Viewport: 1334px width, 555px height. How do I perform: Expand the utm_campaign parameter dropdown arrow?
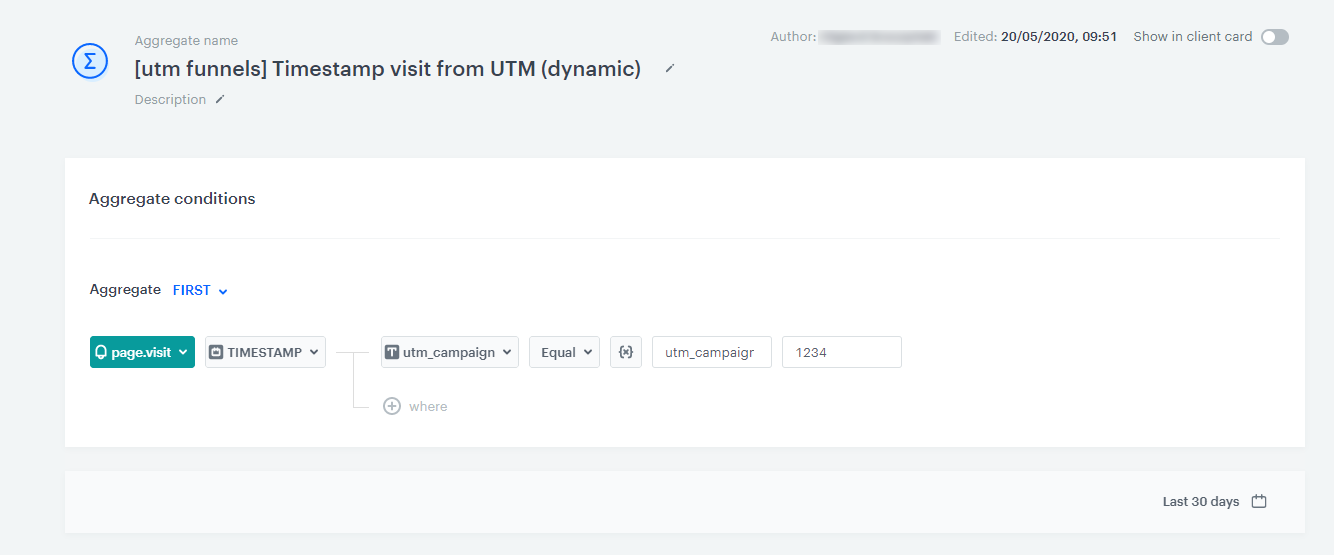point(507,352)
